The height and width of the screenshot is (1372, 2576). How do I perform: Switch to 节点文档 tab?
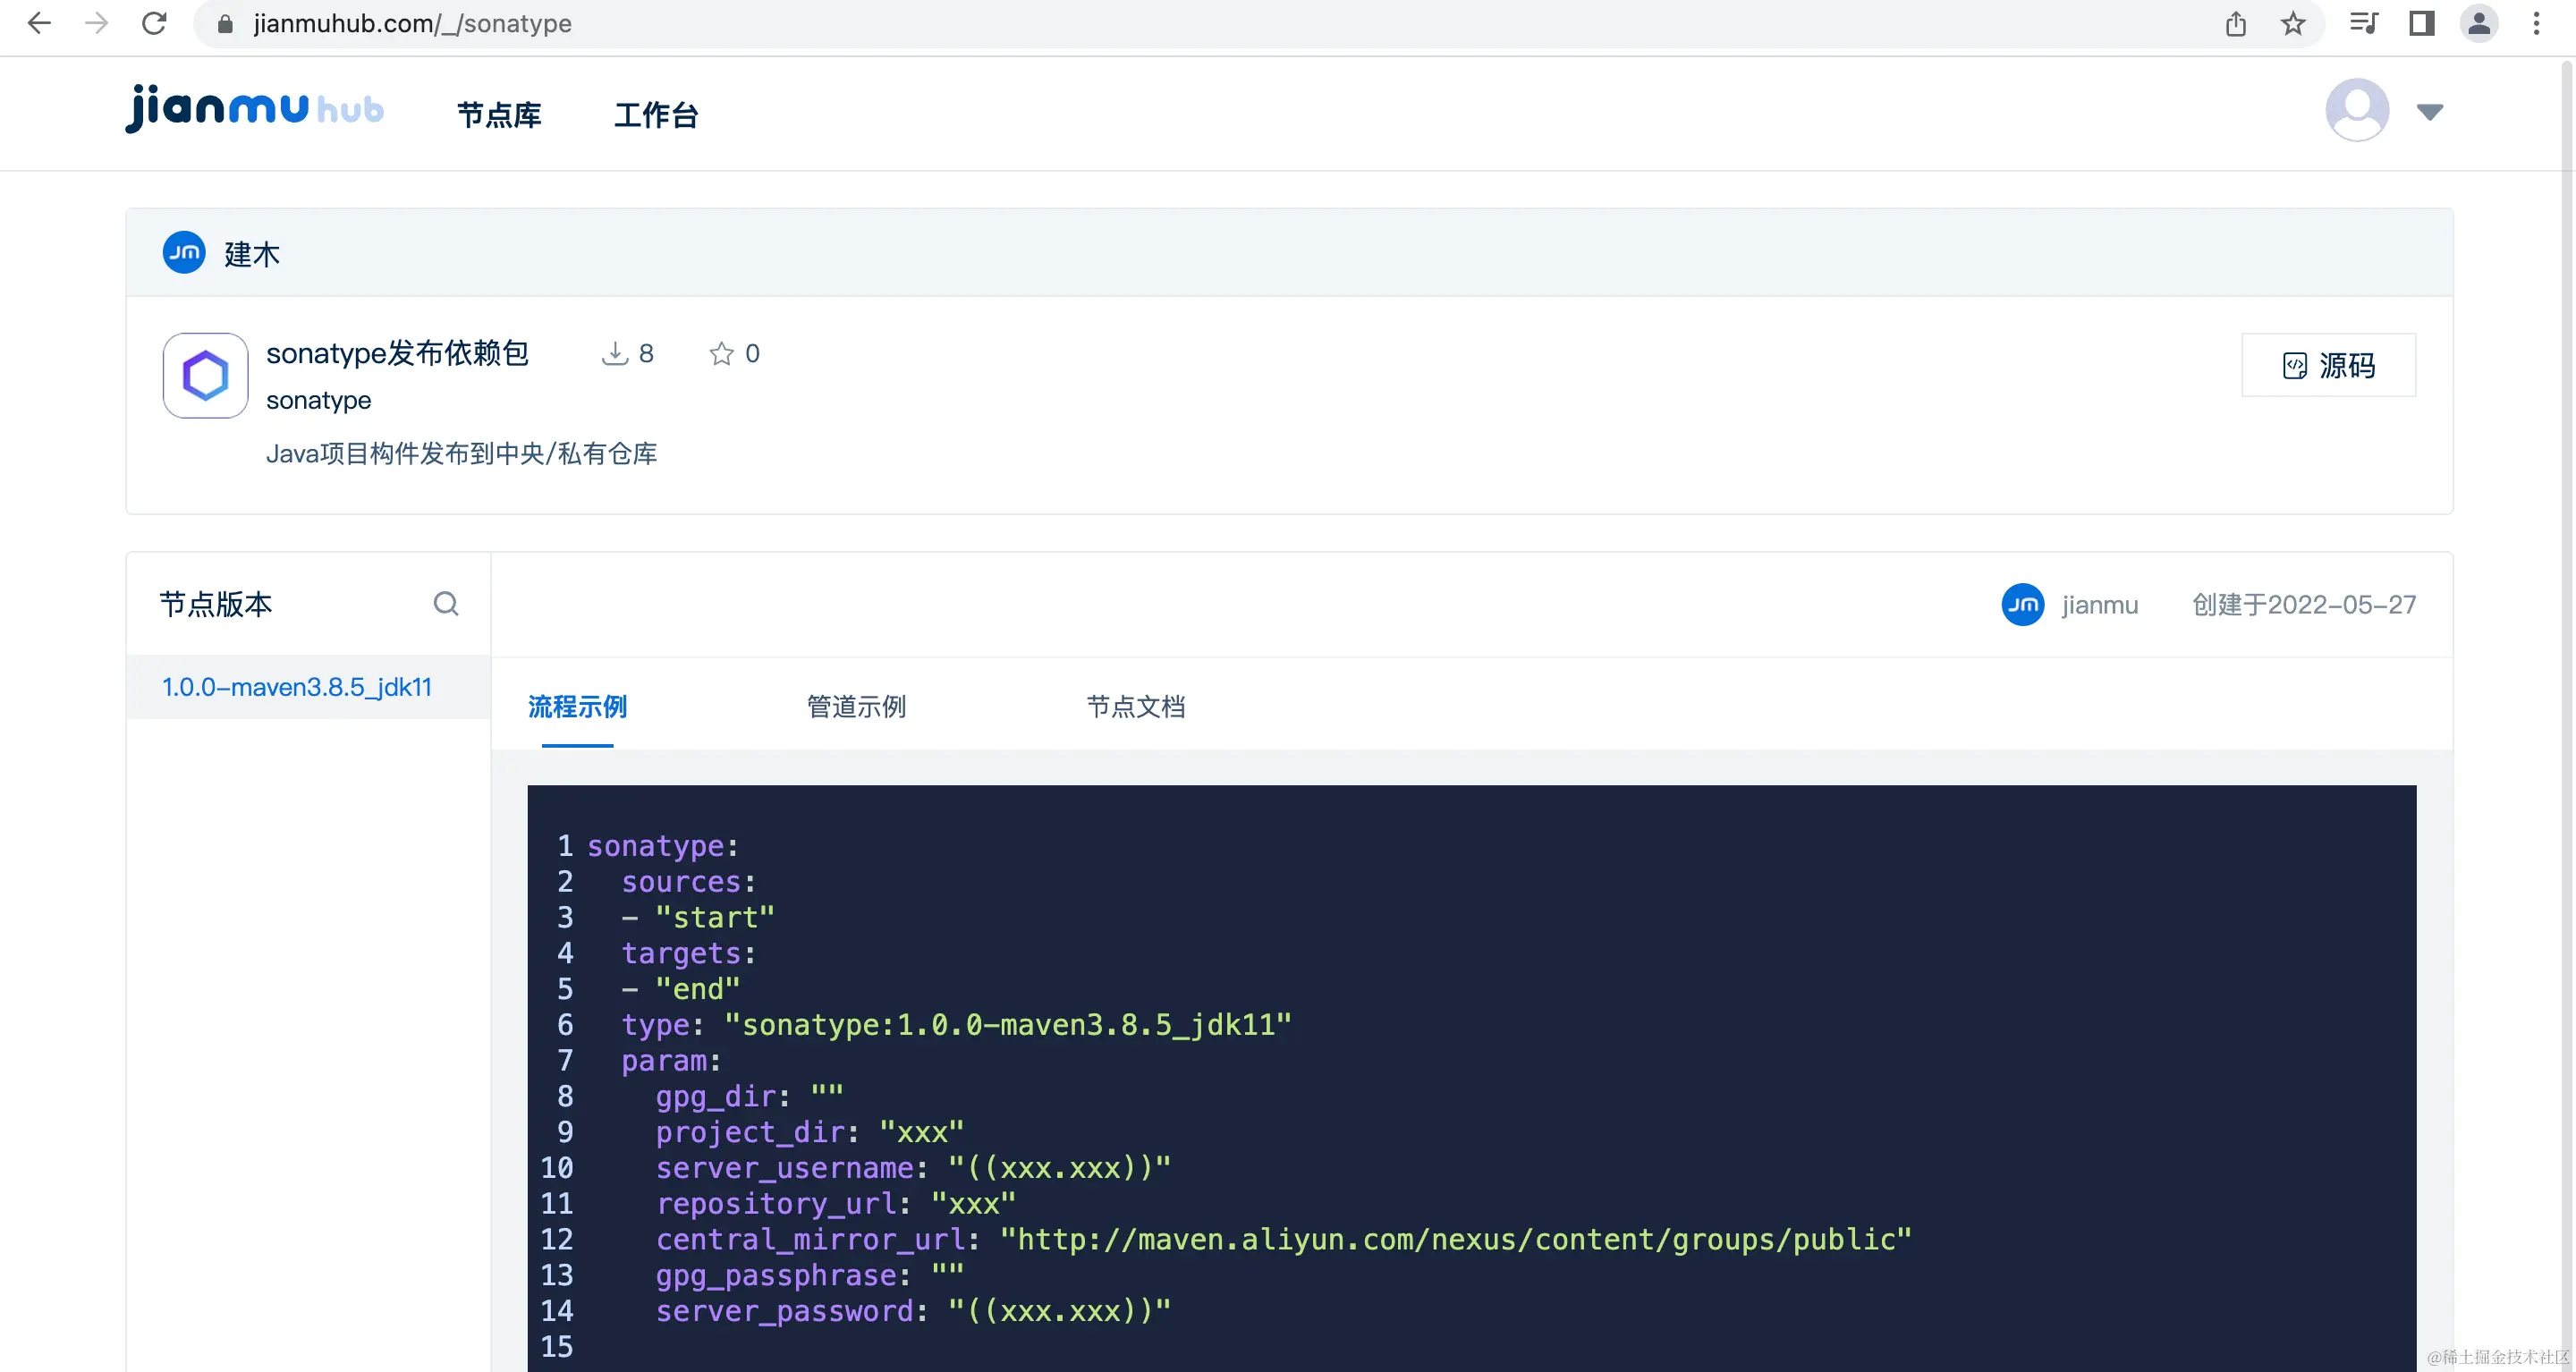tap(1135, 707)
